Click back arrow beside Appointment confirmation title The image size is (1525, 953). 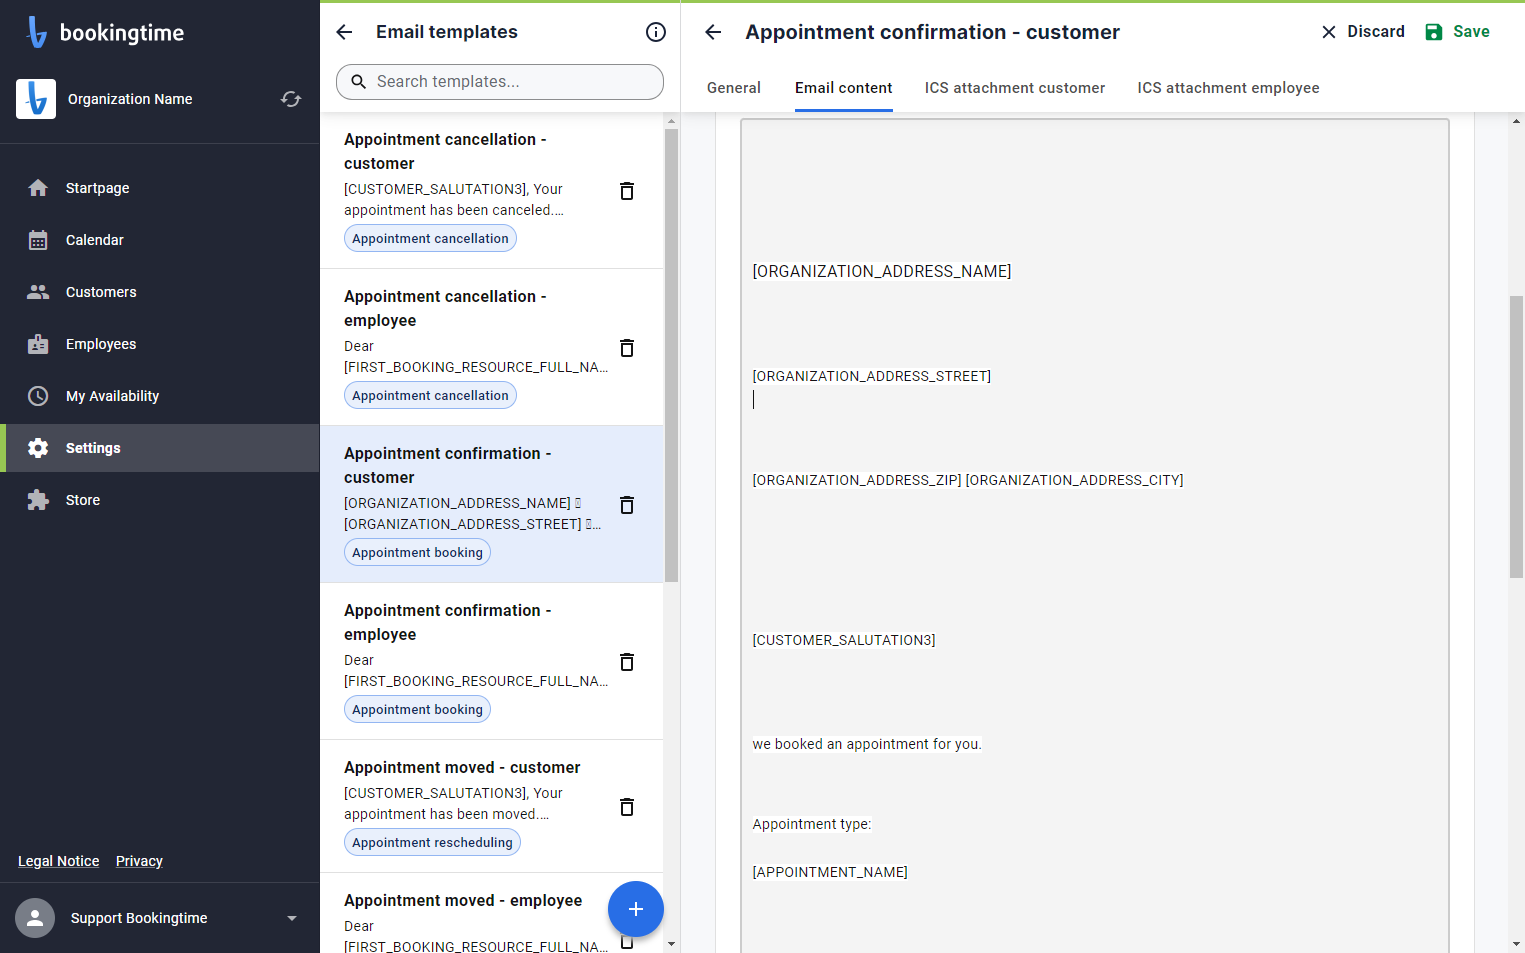[x=713, y=32]
